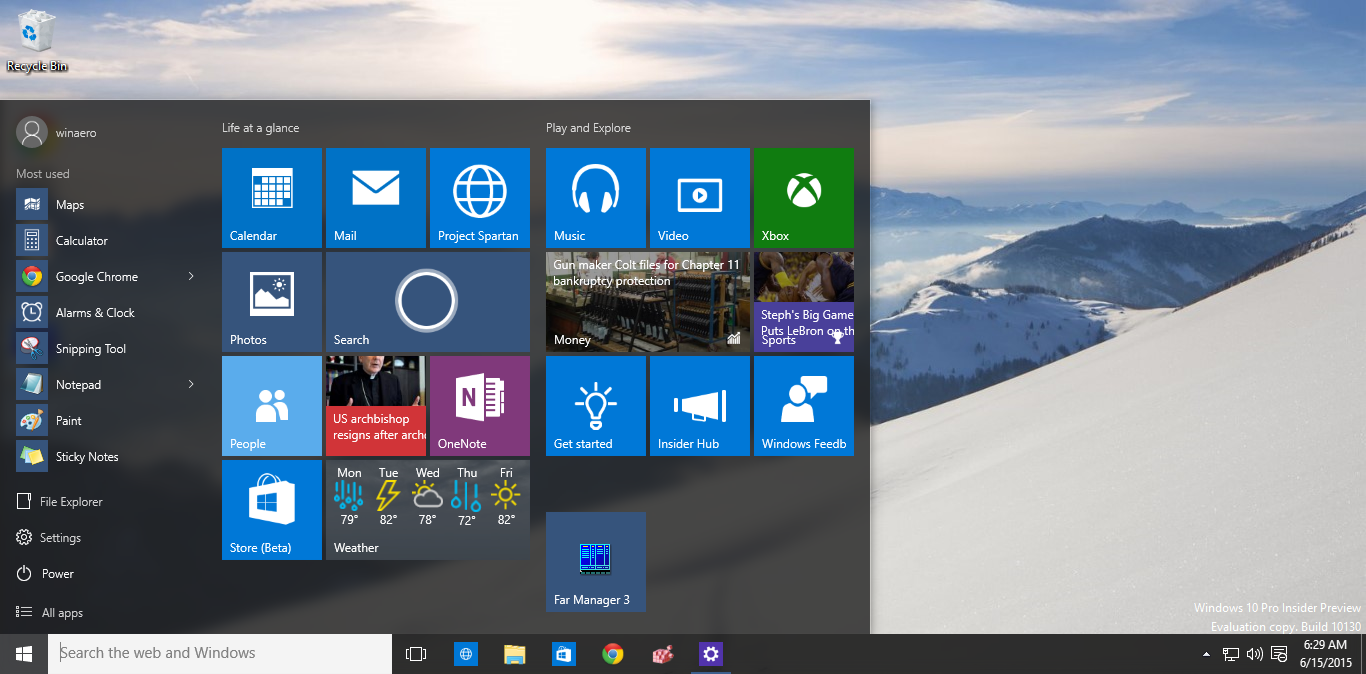Expand the Google Chrome jump list arrow
This screenshot has height=674, width=1366.
click(191, 276)
